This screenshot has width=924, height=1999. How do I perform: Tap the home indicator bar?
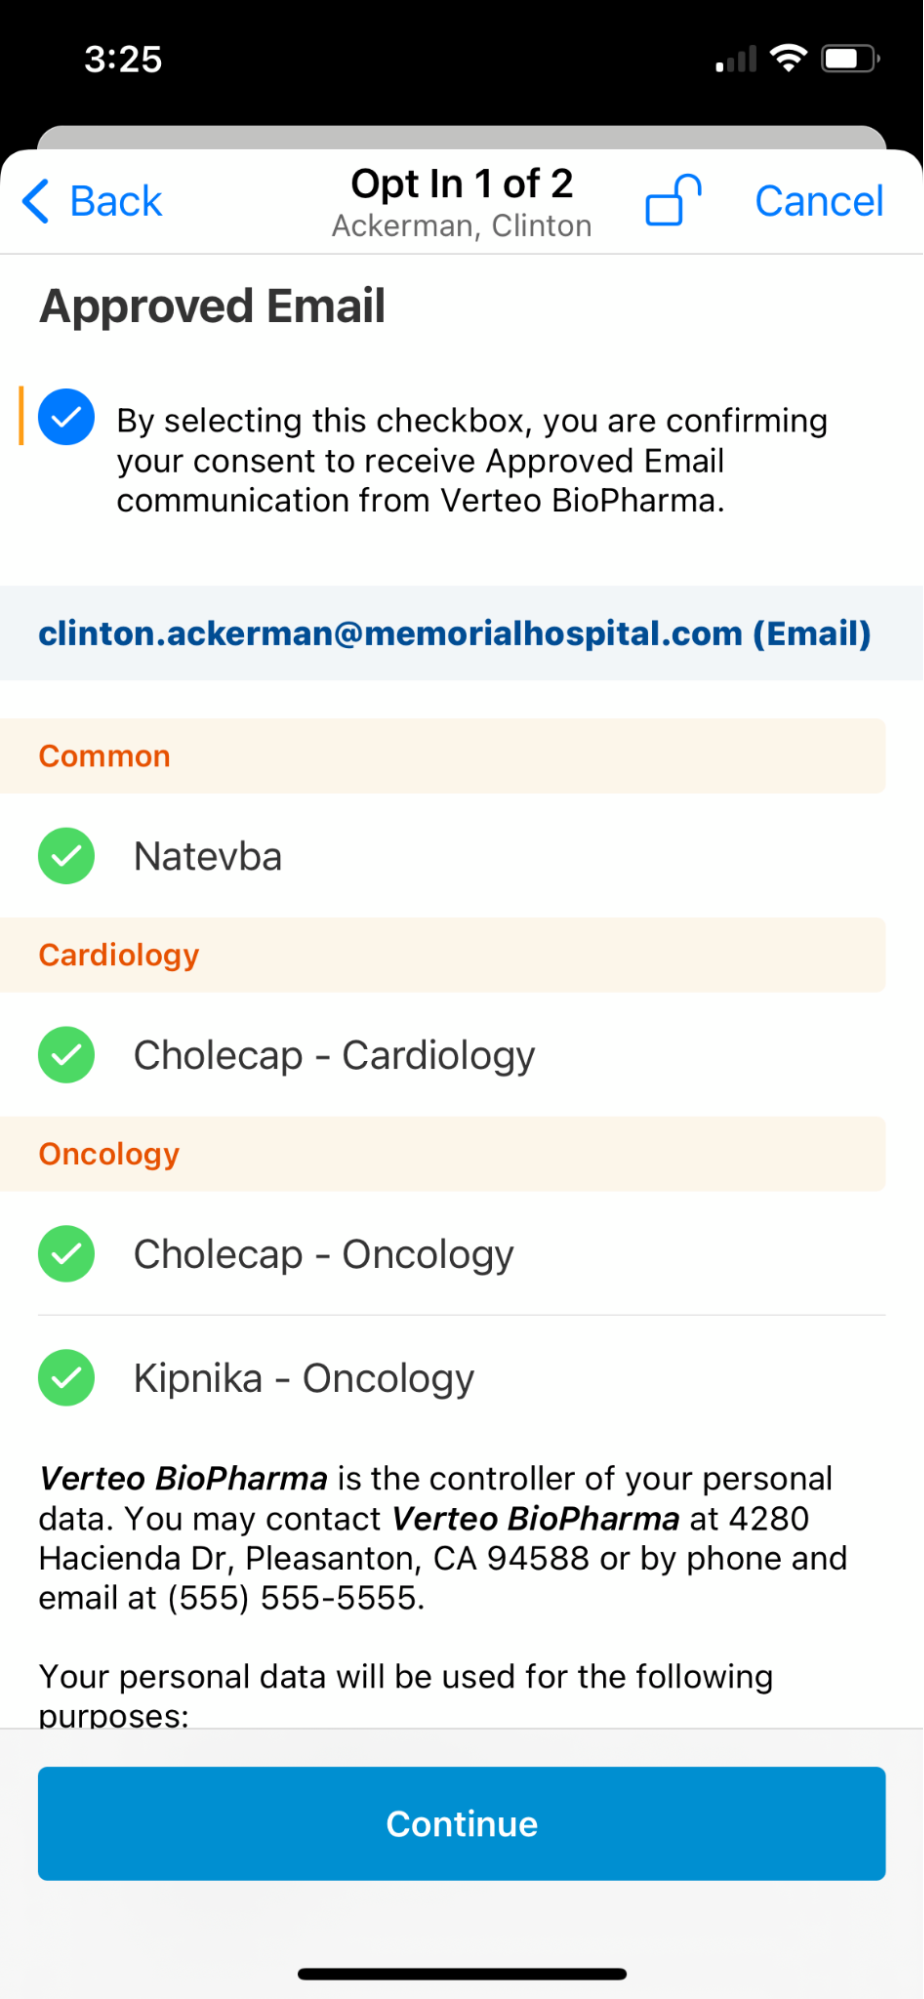[462, 1974]
